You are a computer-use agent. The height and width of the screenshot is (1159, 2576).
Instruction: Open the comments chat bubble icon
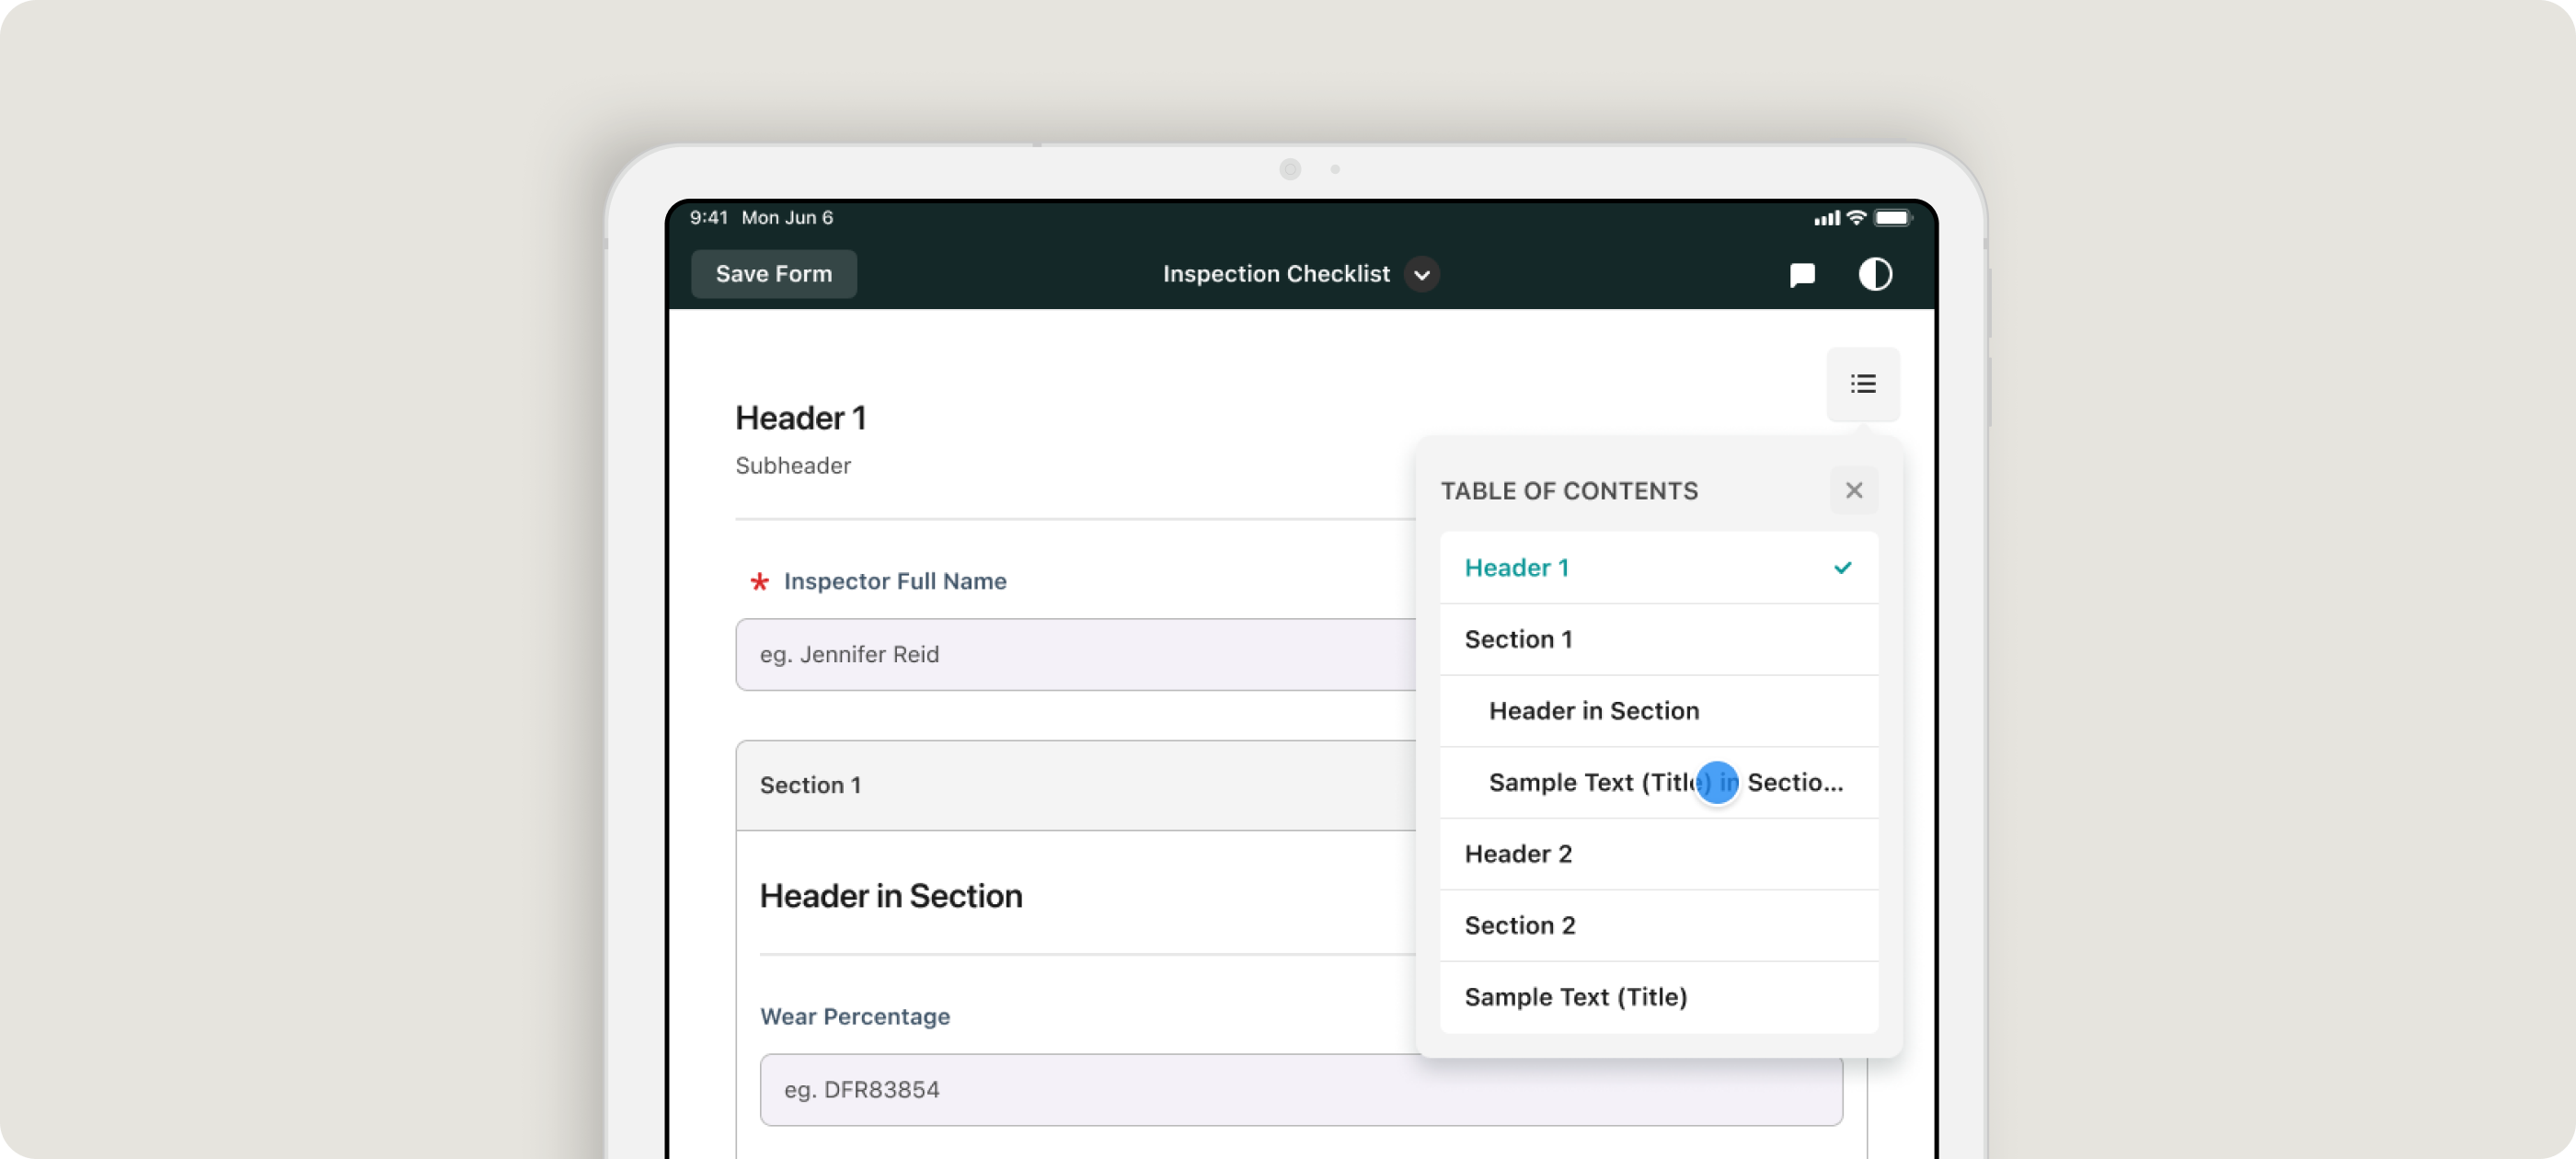pos(1802,275)
